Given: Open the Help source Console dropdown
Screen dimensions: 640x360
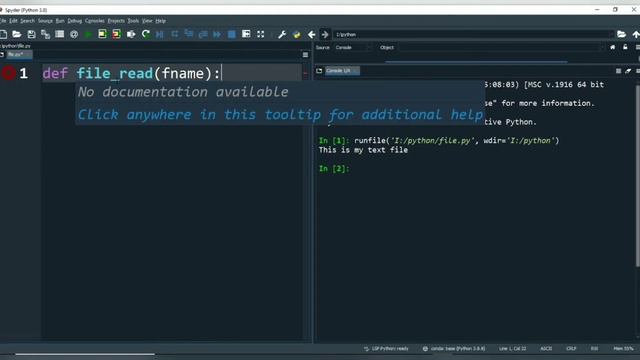Looking at the screenshot, I should pos(353,47).
